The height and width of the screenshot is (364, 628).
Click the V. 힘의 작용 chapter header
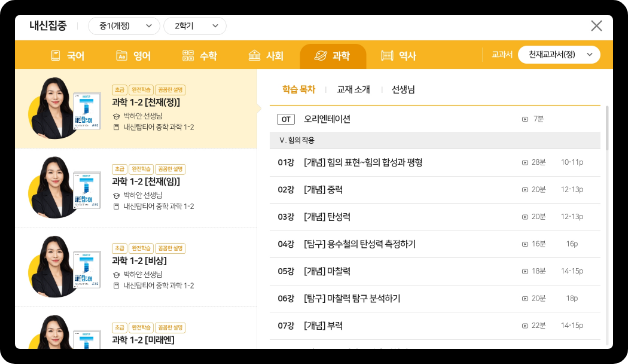tap(435, 141)
